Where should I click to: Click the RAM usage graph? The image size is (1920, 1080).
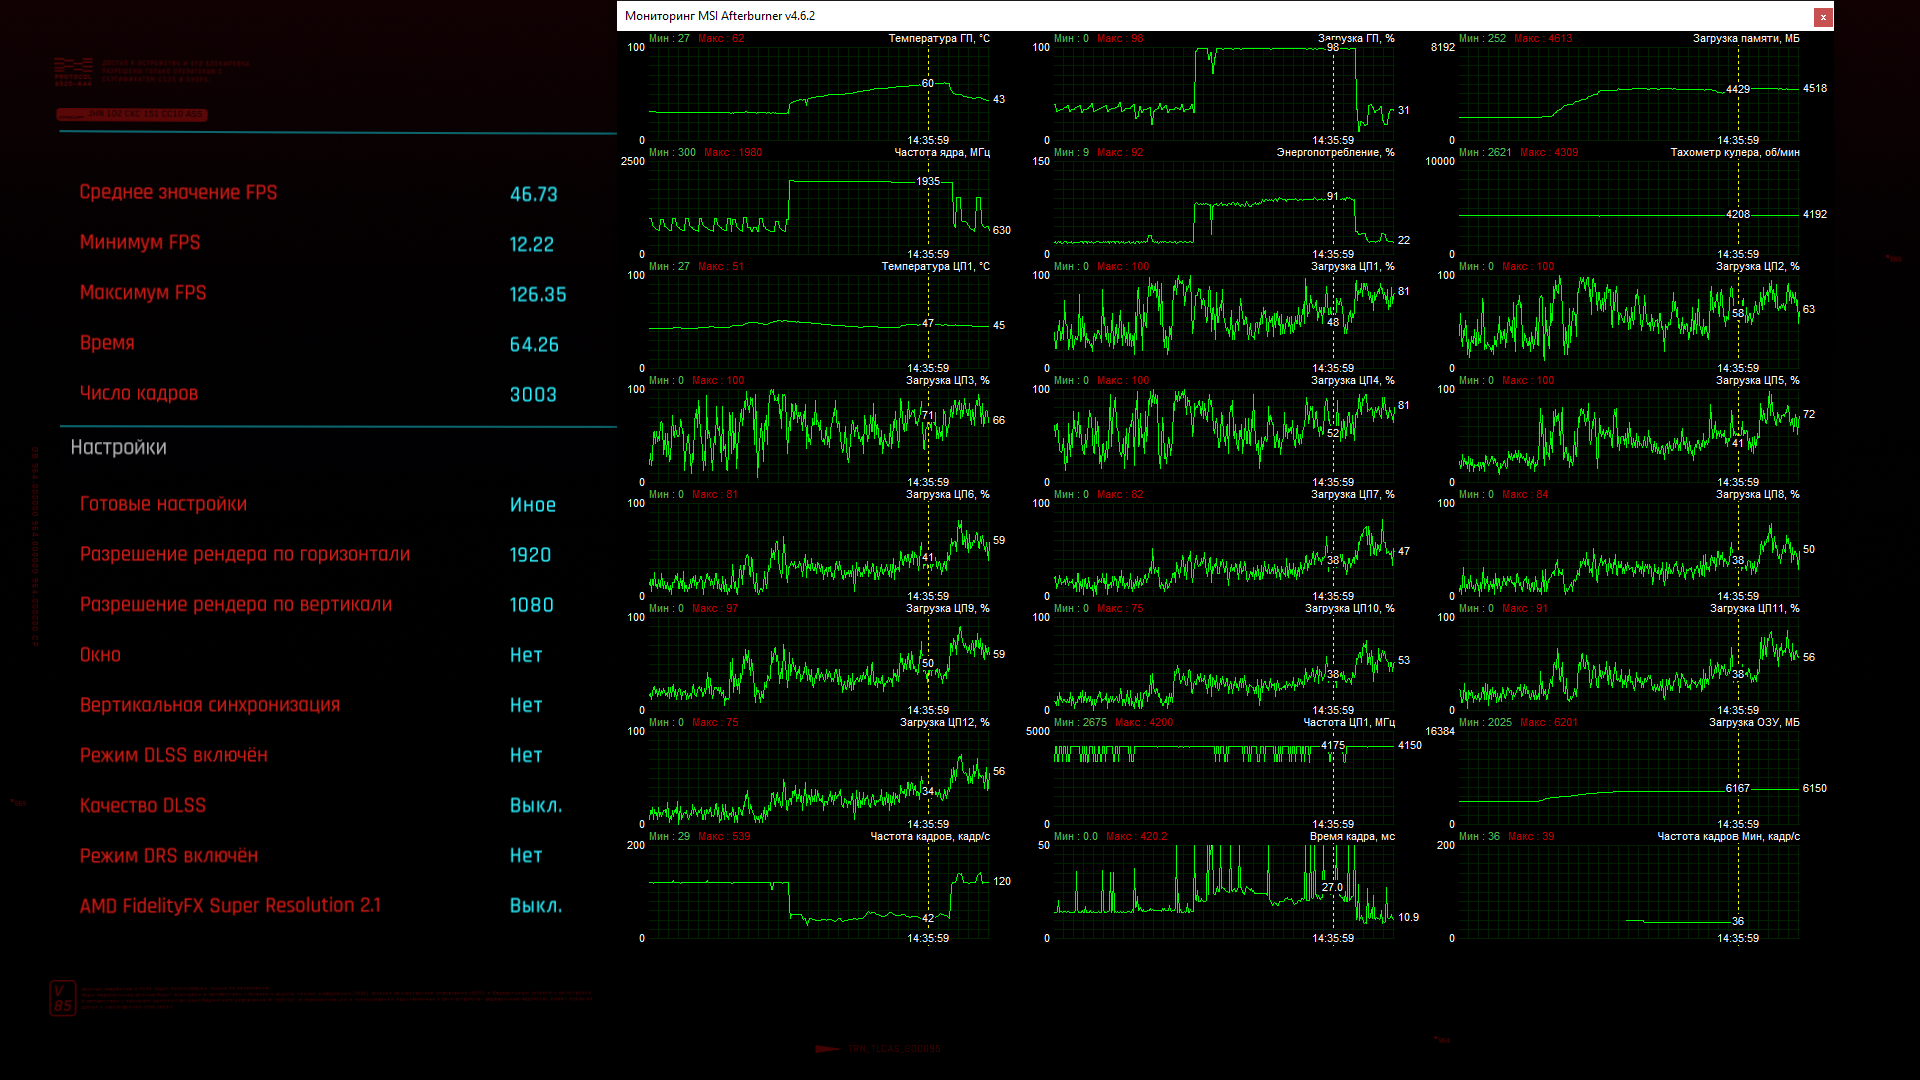(x=1628, y=777)
